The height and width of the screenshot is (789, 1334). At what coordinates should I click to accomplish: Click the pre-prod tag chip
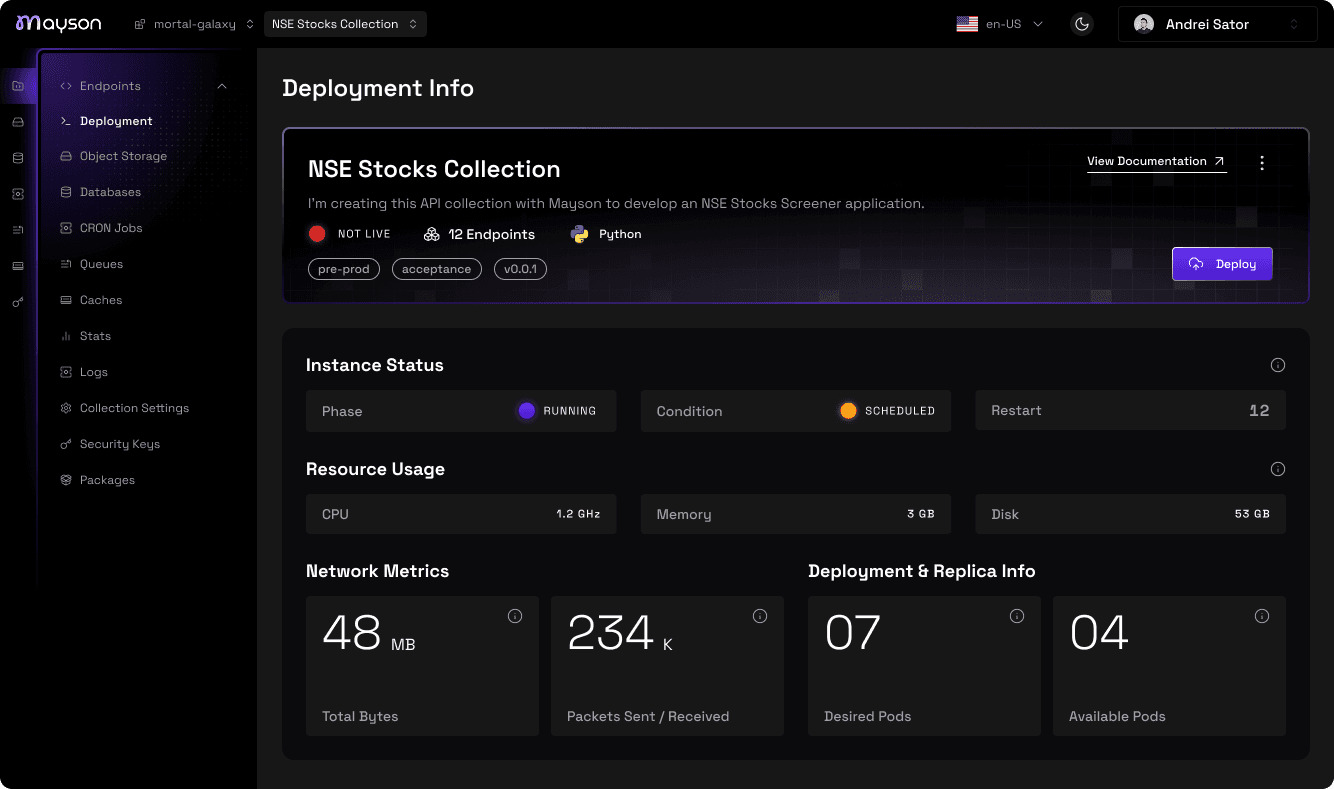[344, 269]
